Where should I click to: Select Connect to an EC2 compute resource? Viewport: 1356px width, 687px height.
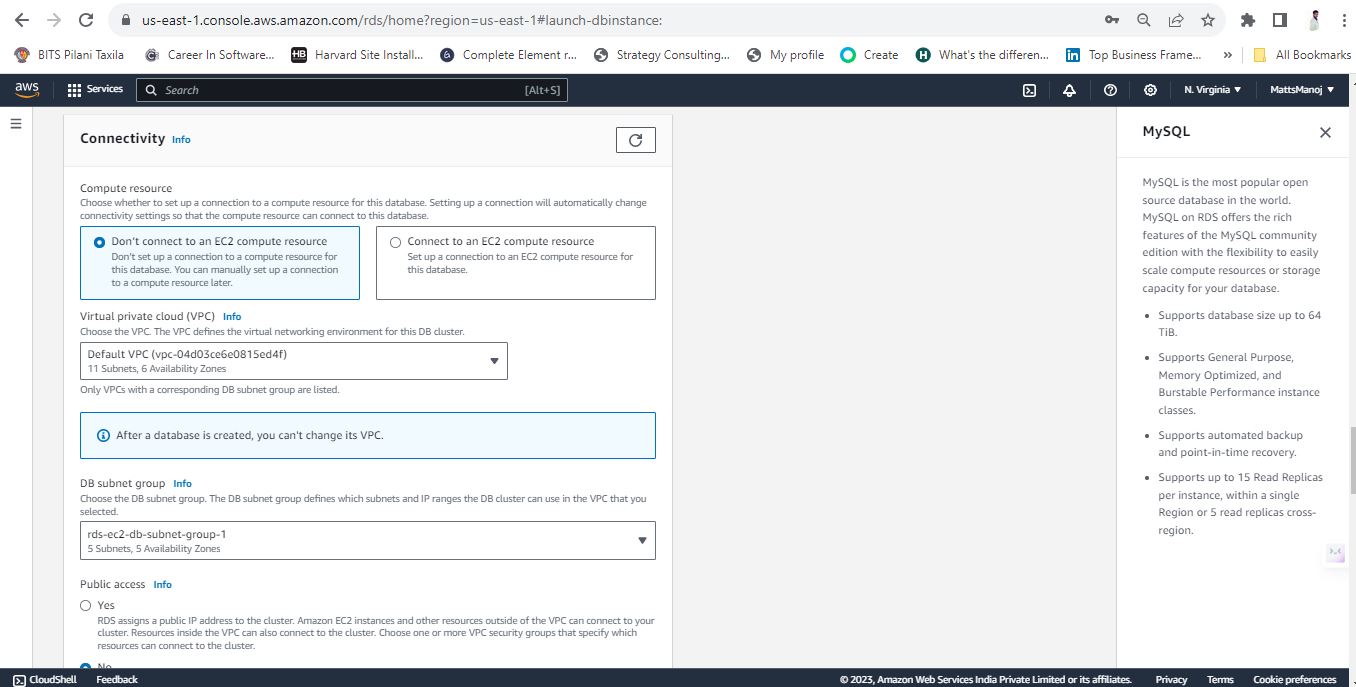click(x=516, y=263)
